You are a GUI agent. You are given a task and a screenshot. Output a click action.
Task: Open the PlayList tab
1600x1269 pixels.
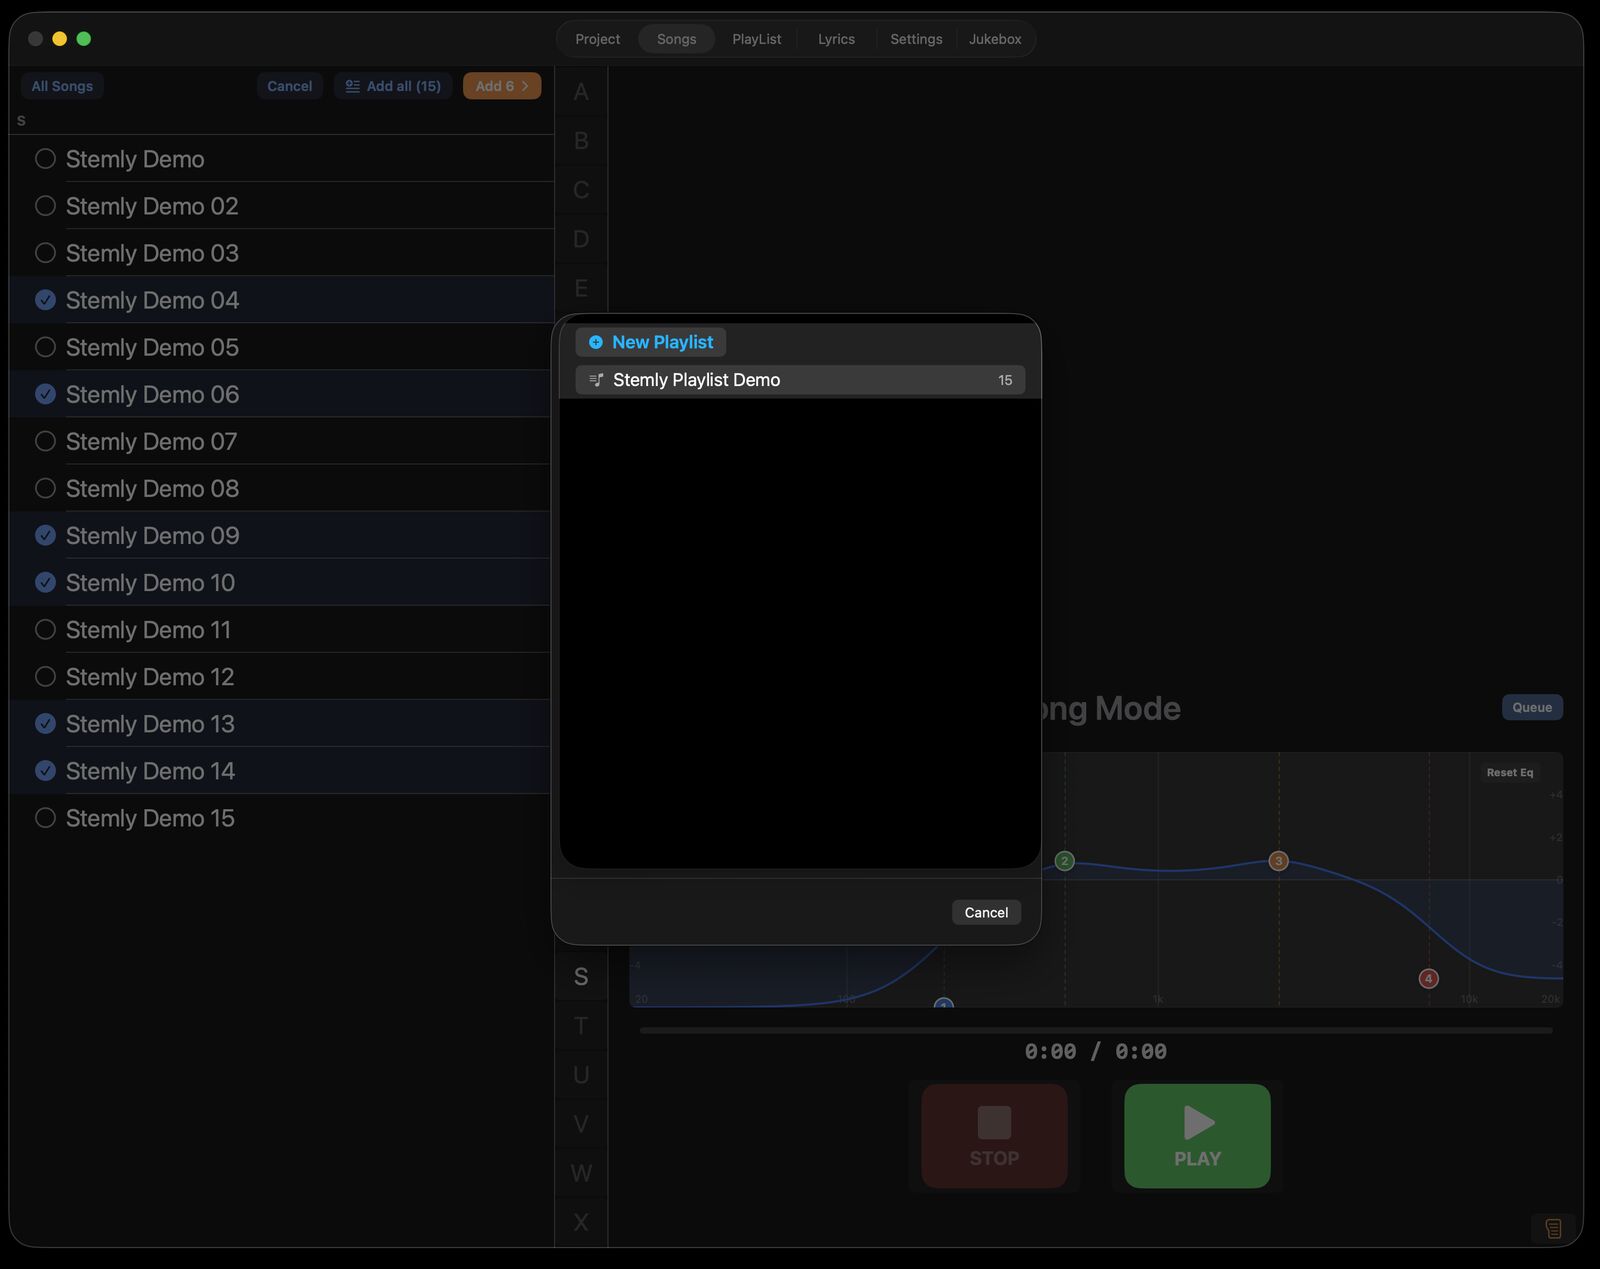pos(757,39)
